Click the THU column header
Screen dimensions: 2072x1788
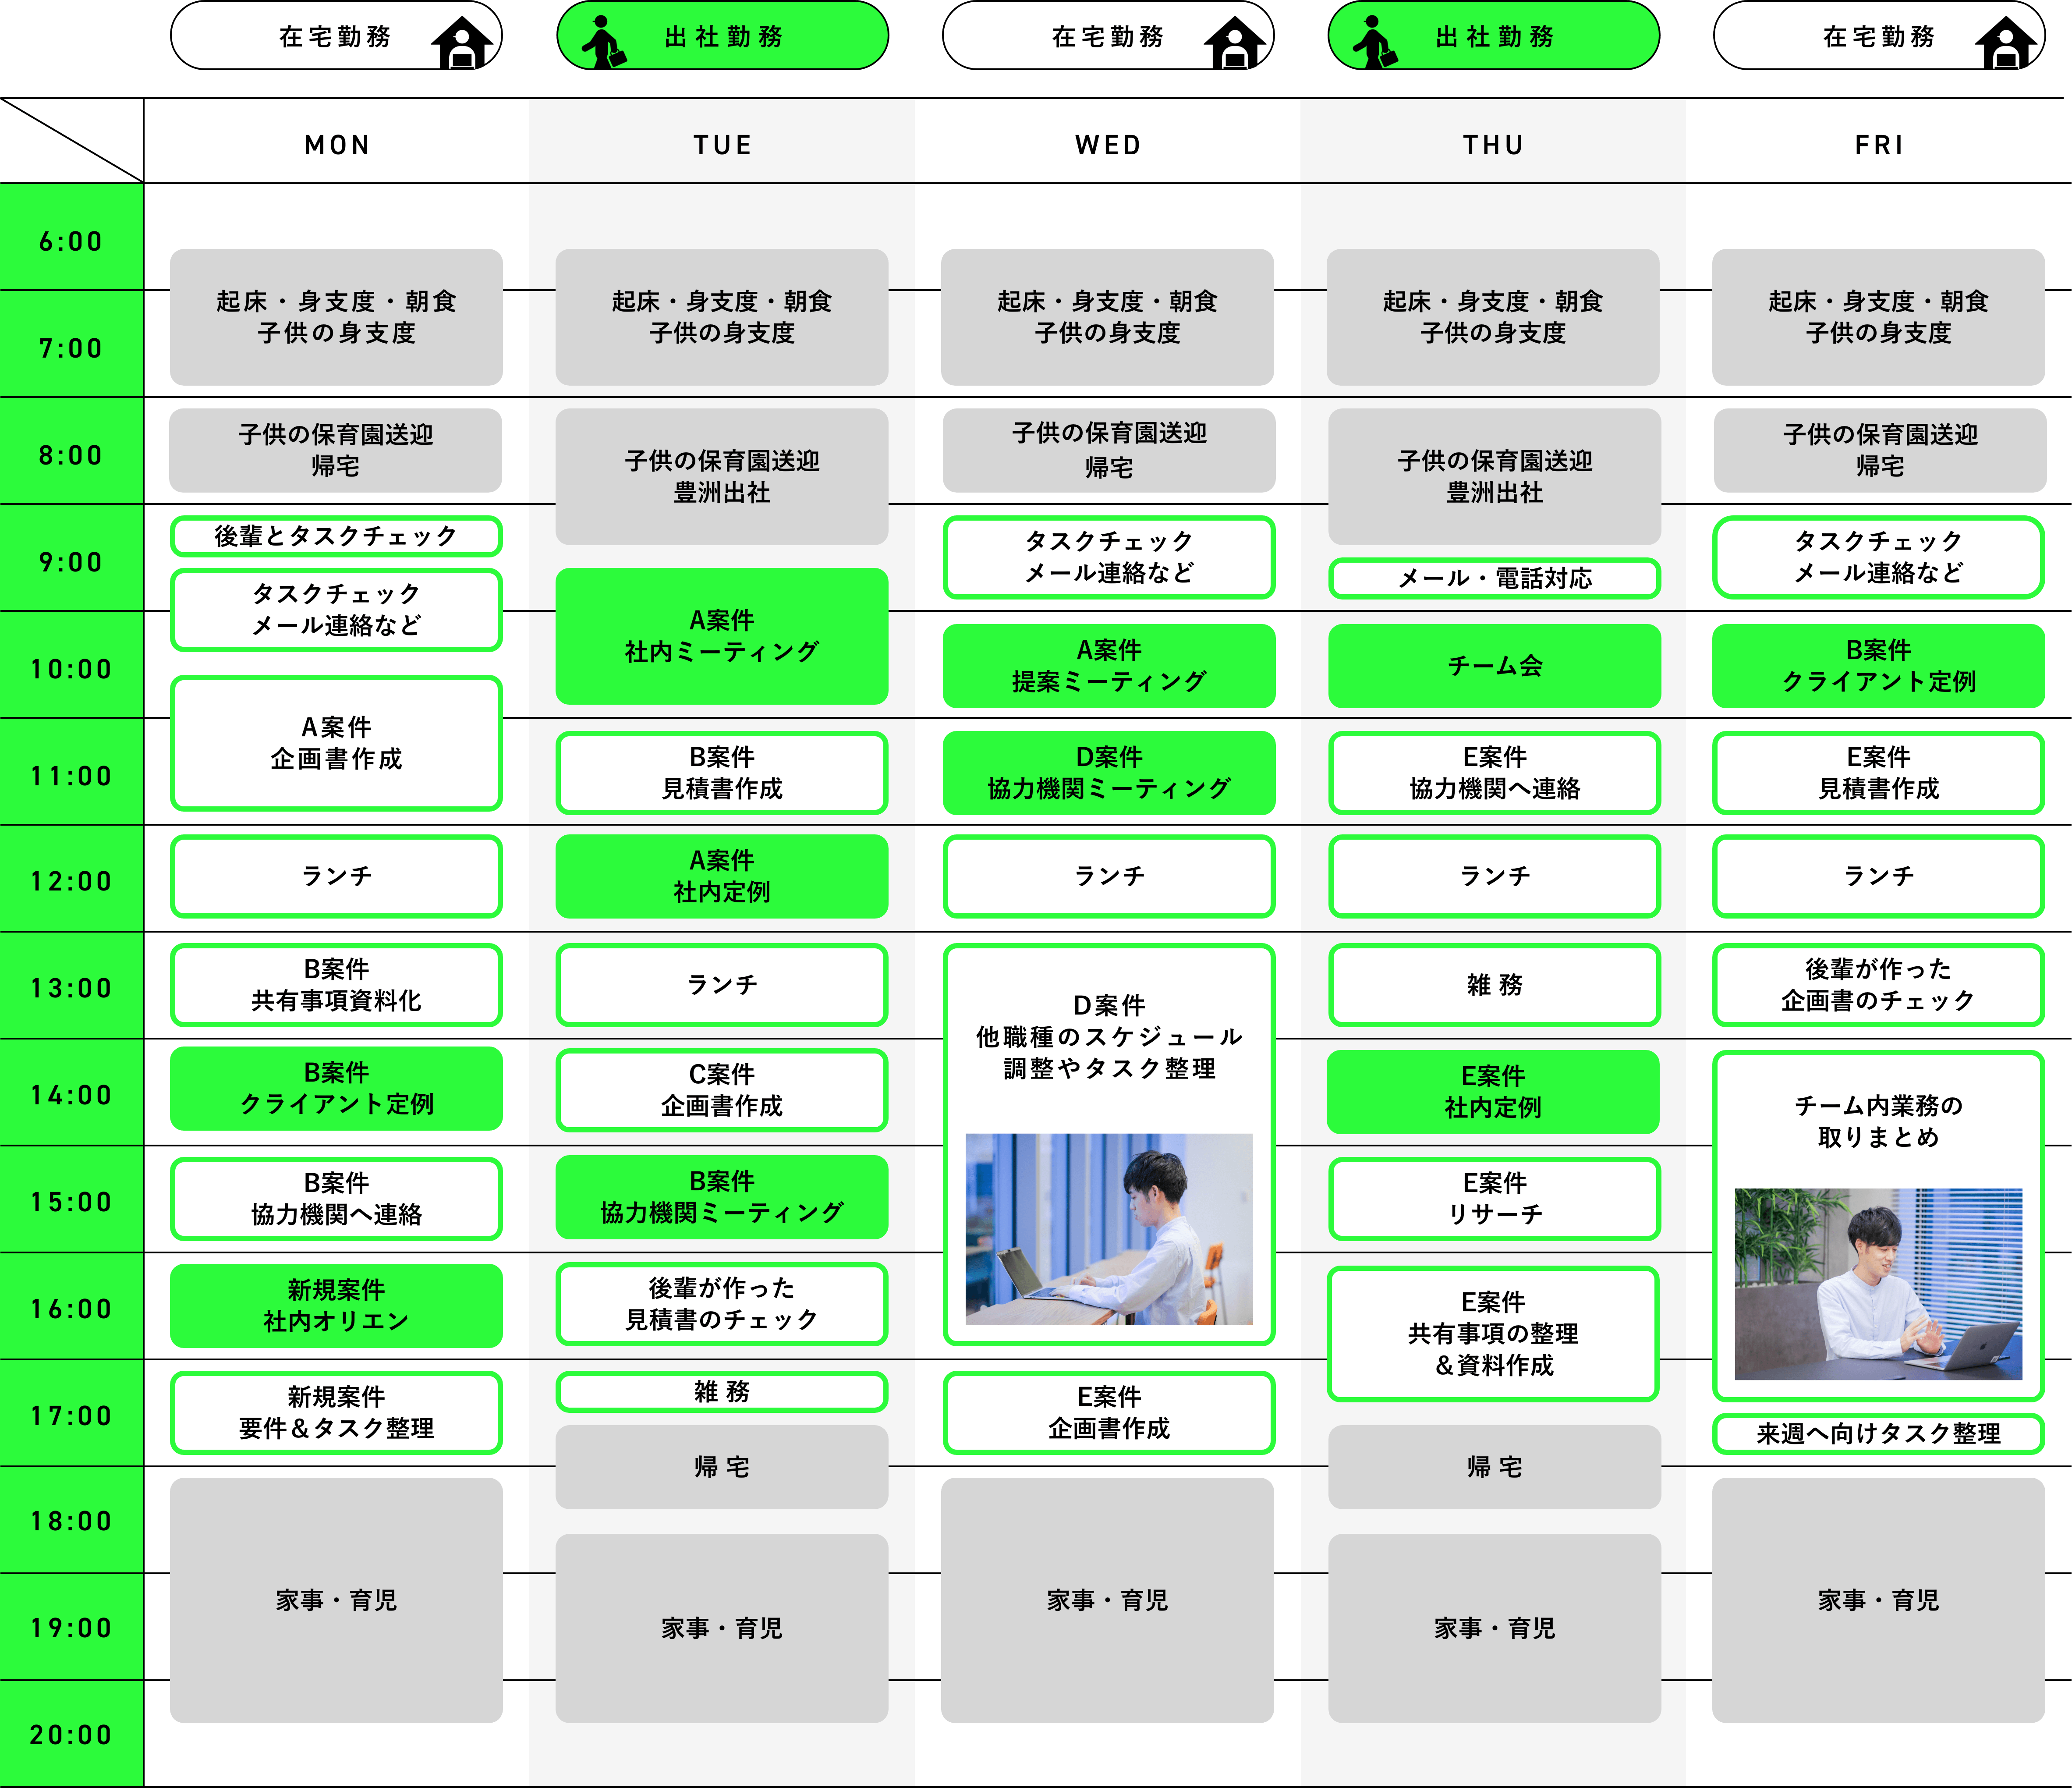(x=1493, y=145)
